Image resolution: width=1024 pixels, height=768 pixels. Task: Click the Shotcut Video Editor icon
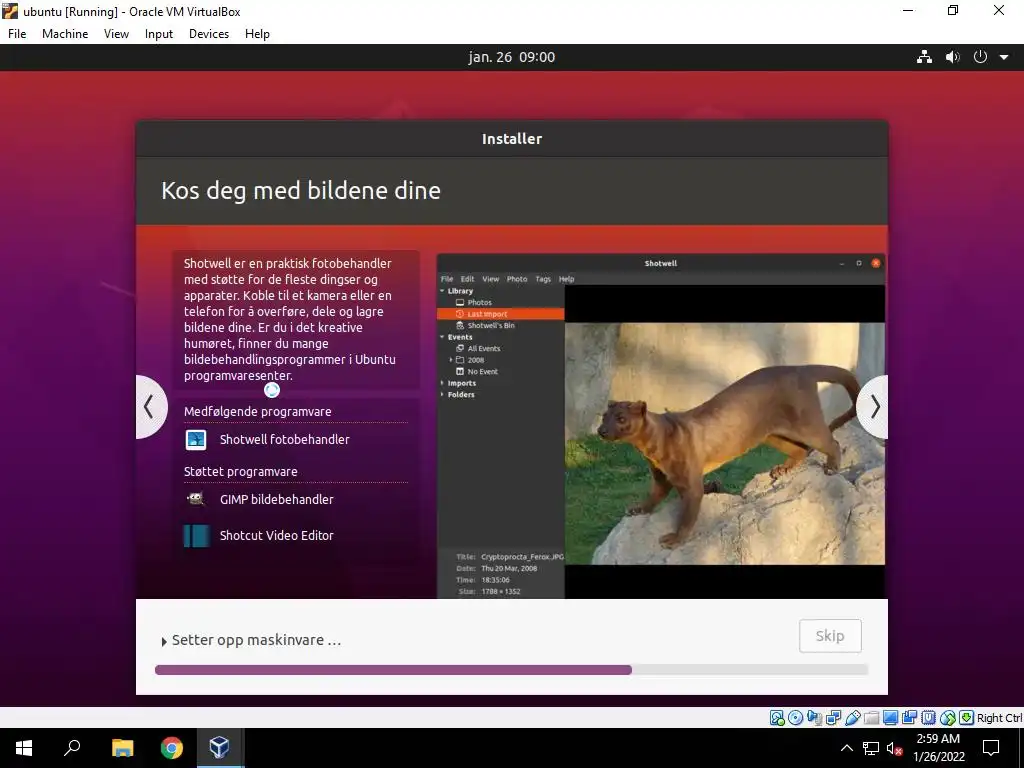(x=197, y=536)
